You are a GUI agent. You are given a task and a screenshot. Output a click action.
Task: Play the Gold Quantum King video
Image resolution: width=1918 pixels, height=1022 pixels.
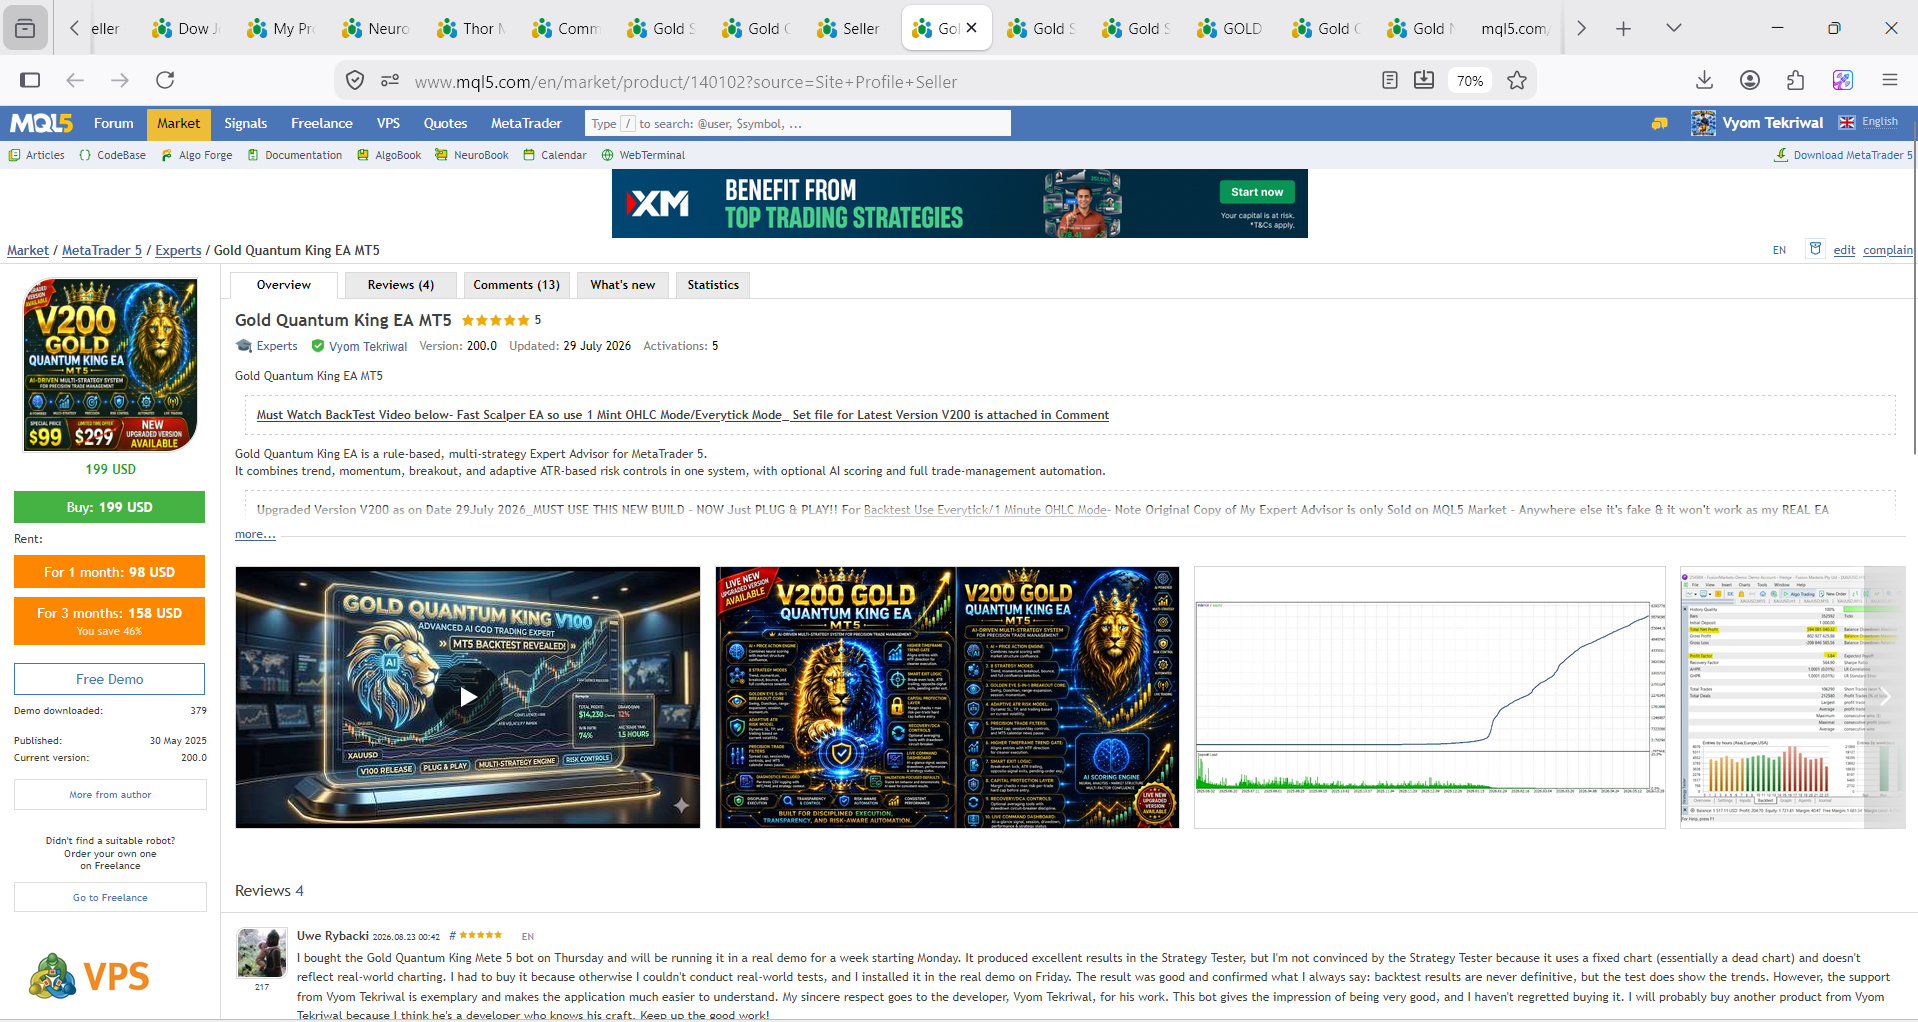pyautogui.click(x=468, y=697)
